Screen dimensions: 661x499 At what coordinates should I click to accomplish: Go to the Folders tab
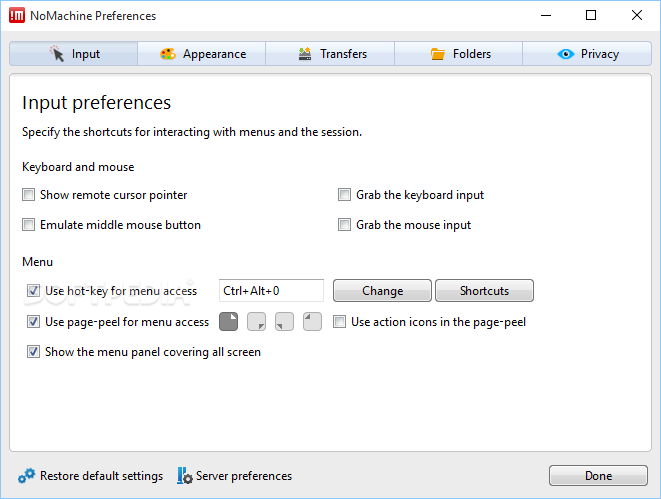tap(459, 54)
